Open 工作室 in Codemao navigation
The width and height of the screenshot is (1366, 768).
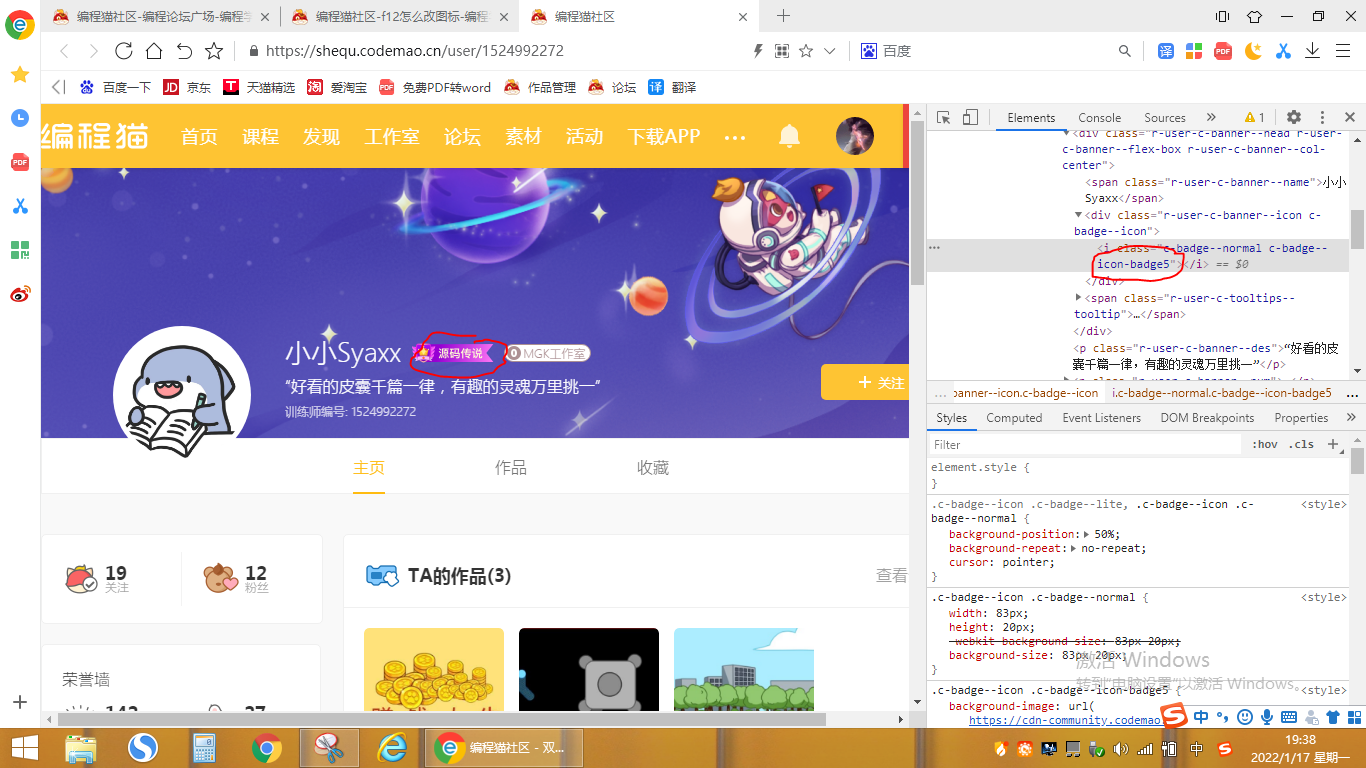[x=392, y=137]
